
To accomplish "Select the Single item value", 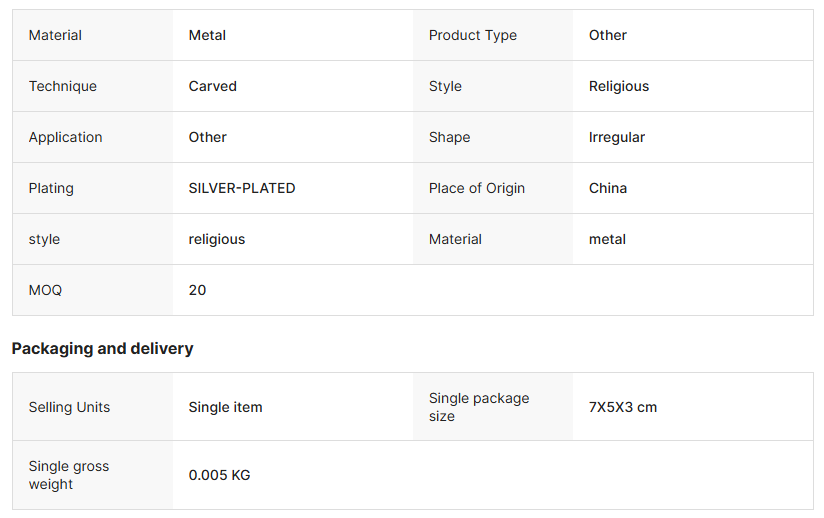I will [x=226, y=407].
